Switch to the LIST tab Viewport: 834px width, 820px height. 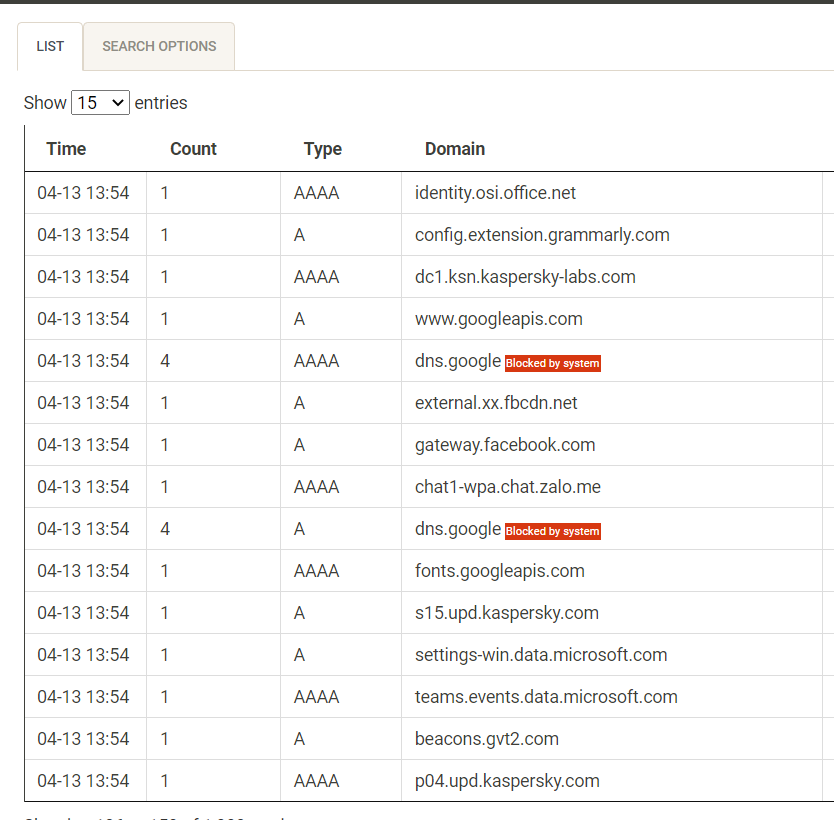[x=50, y=46]
